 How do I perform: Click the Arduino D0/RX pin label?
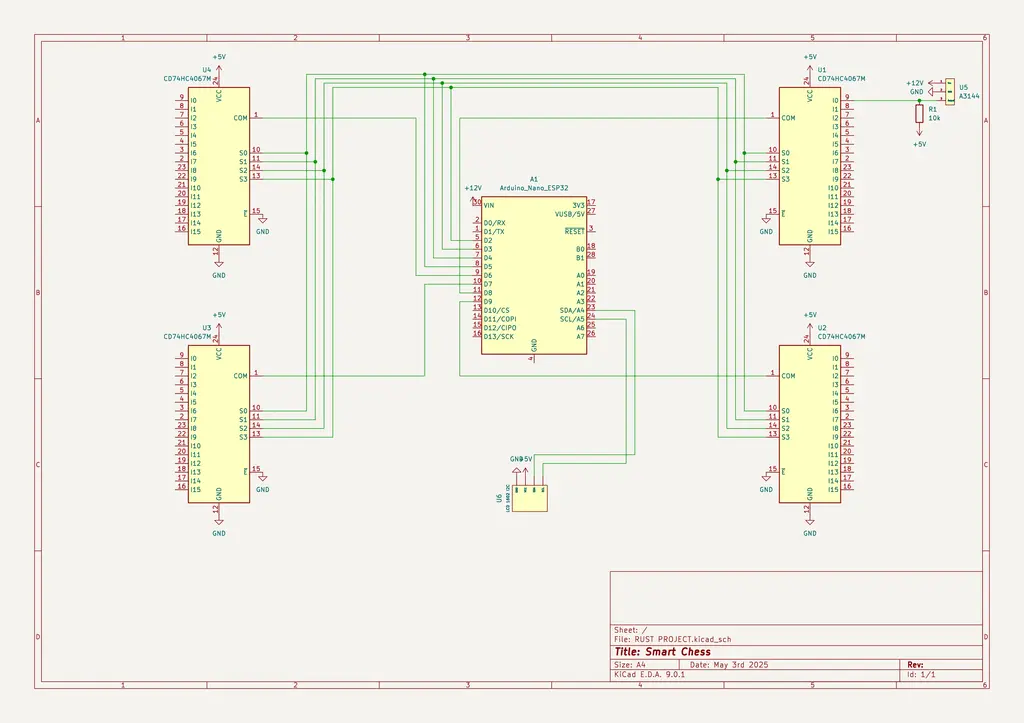point(494,223)
